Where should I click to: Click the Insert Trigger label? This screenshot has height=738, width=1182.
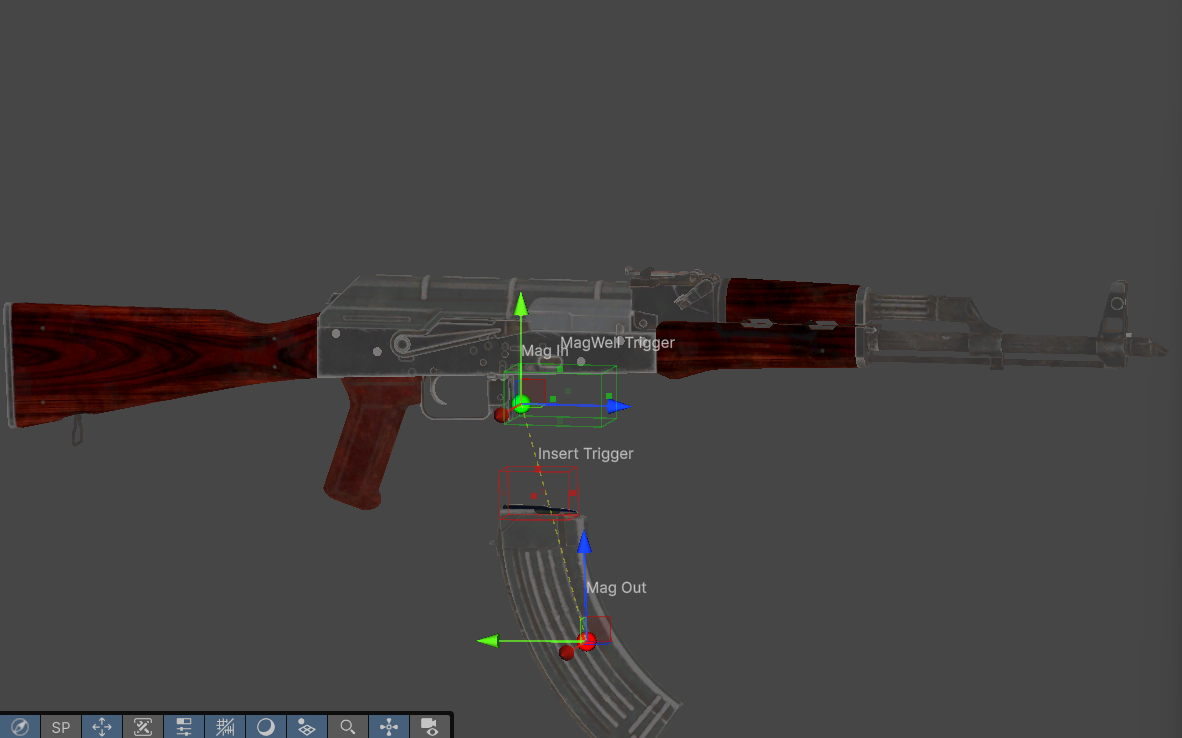584,453
